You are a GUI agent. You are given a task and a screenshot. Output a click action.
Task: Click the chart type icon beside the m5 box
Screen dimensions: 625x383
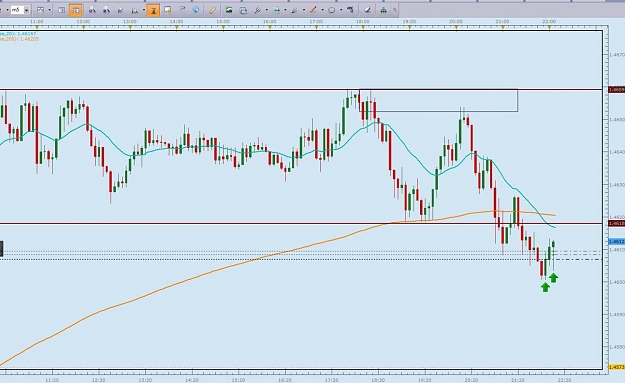[40, 10]
